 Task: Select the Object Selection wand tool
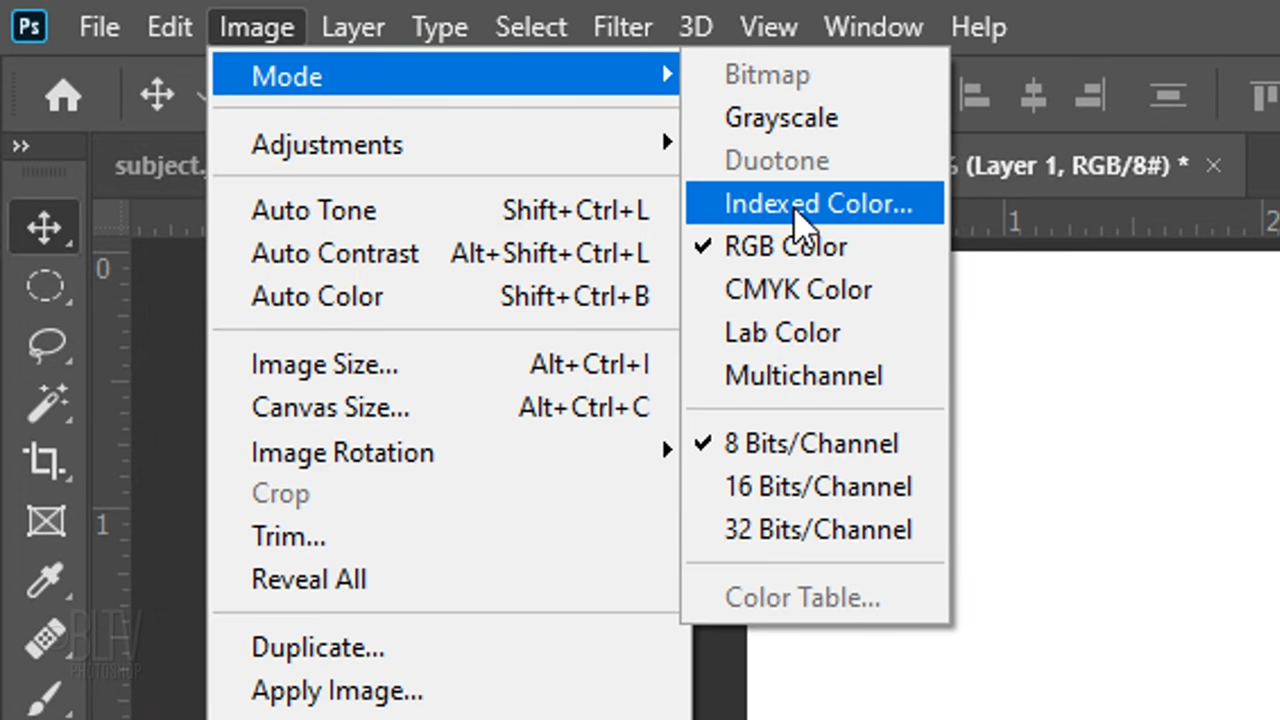[45, 403]
